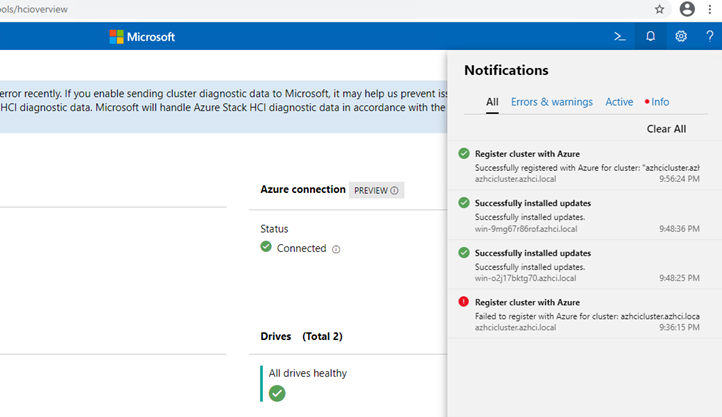Switch to the All notifications tab
The width and height of the screenshot is (722, 417).
click(492, 102)
